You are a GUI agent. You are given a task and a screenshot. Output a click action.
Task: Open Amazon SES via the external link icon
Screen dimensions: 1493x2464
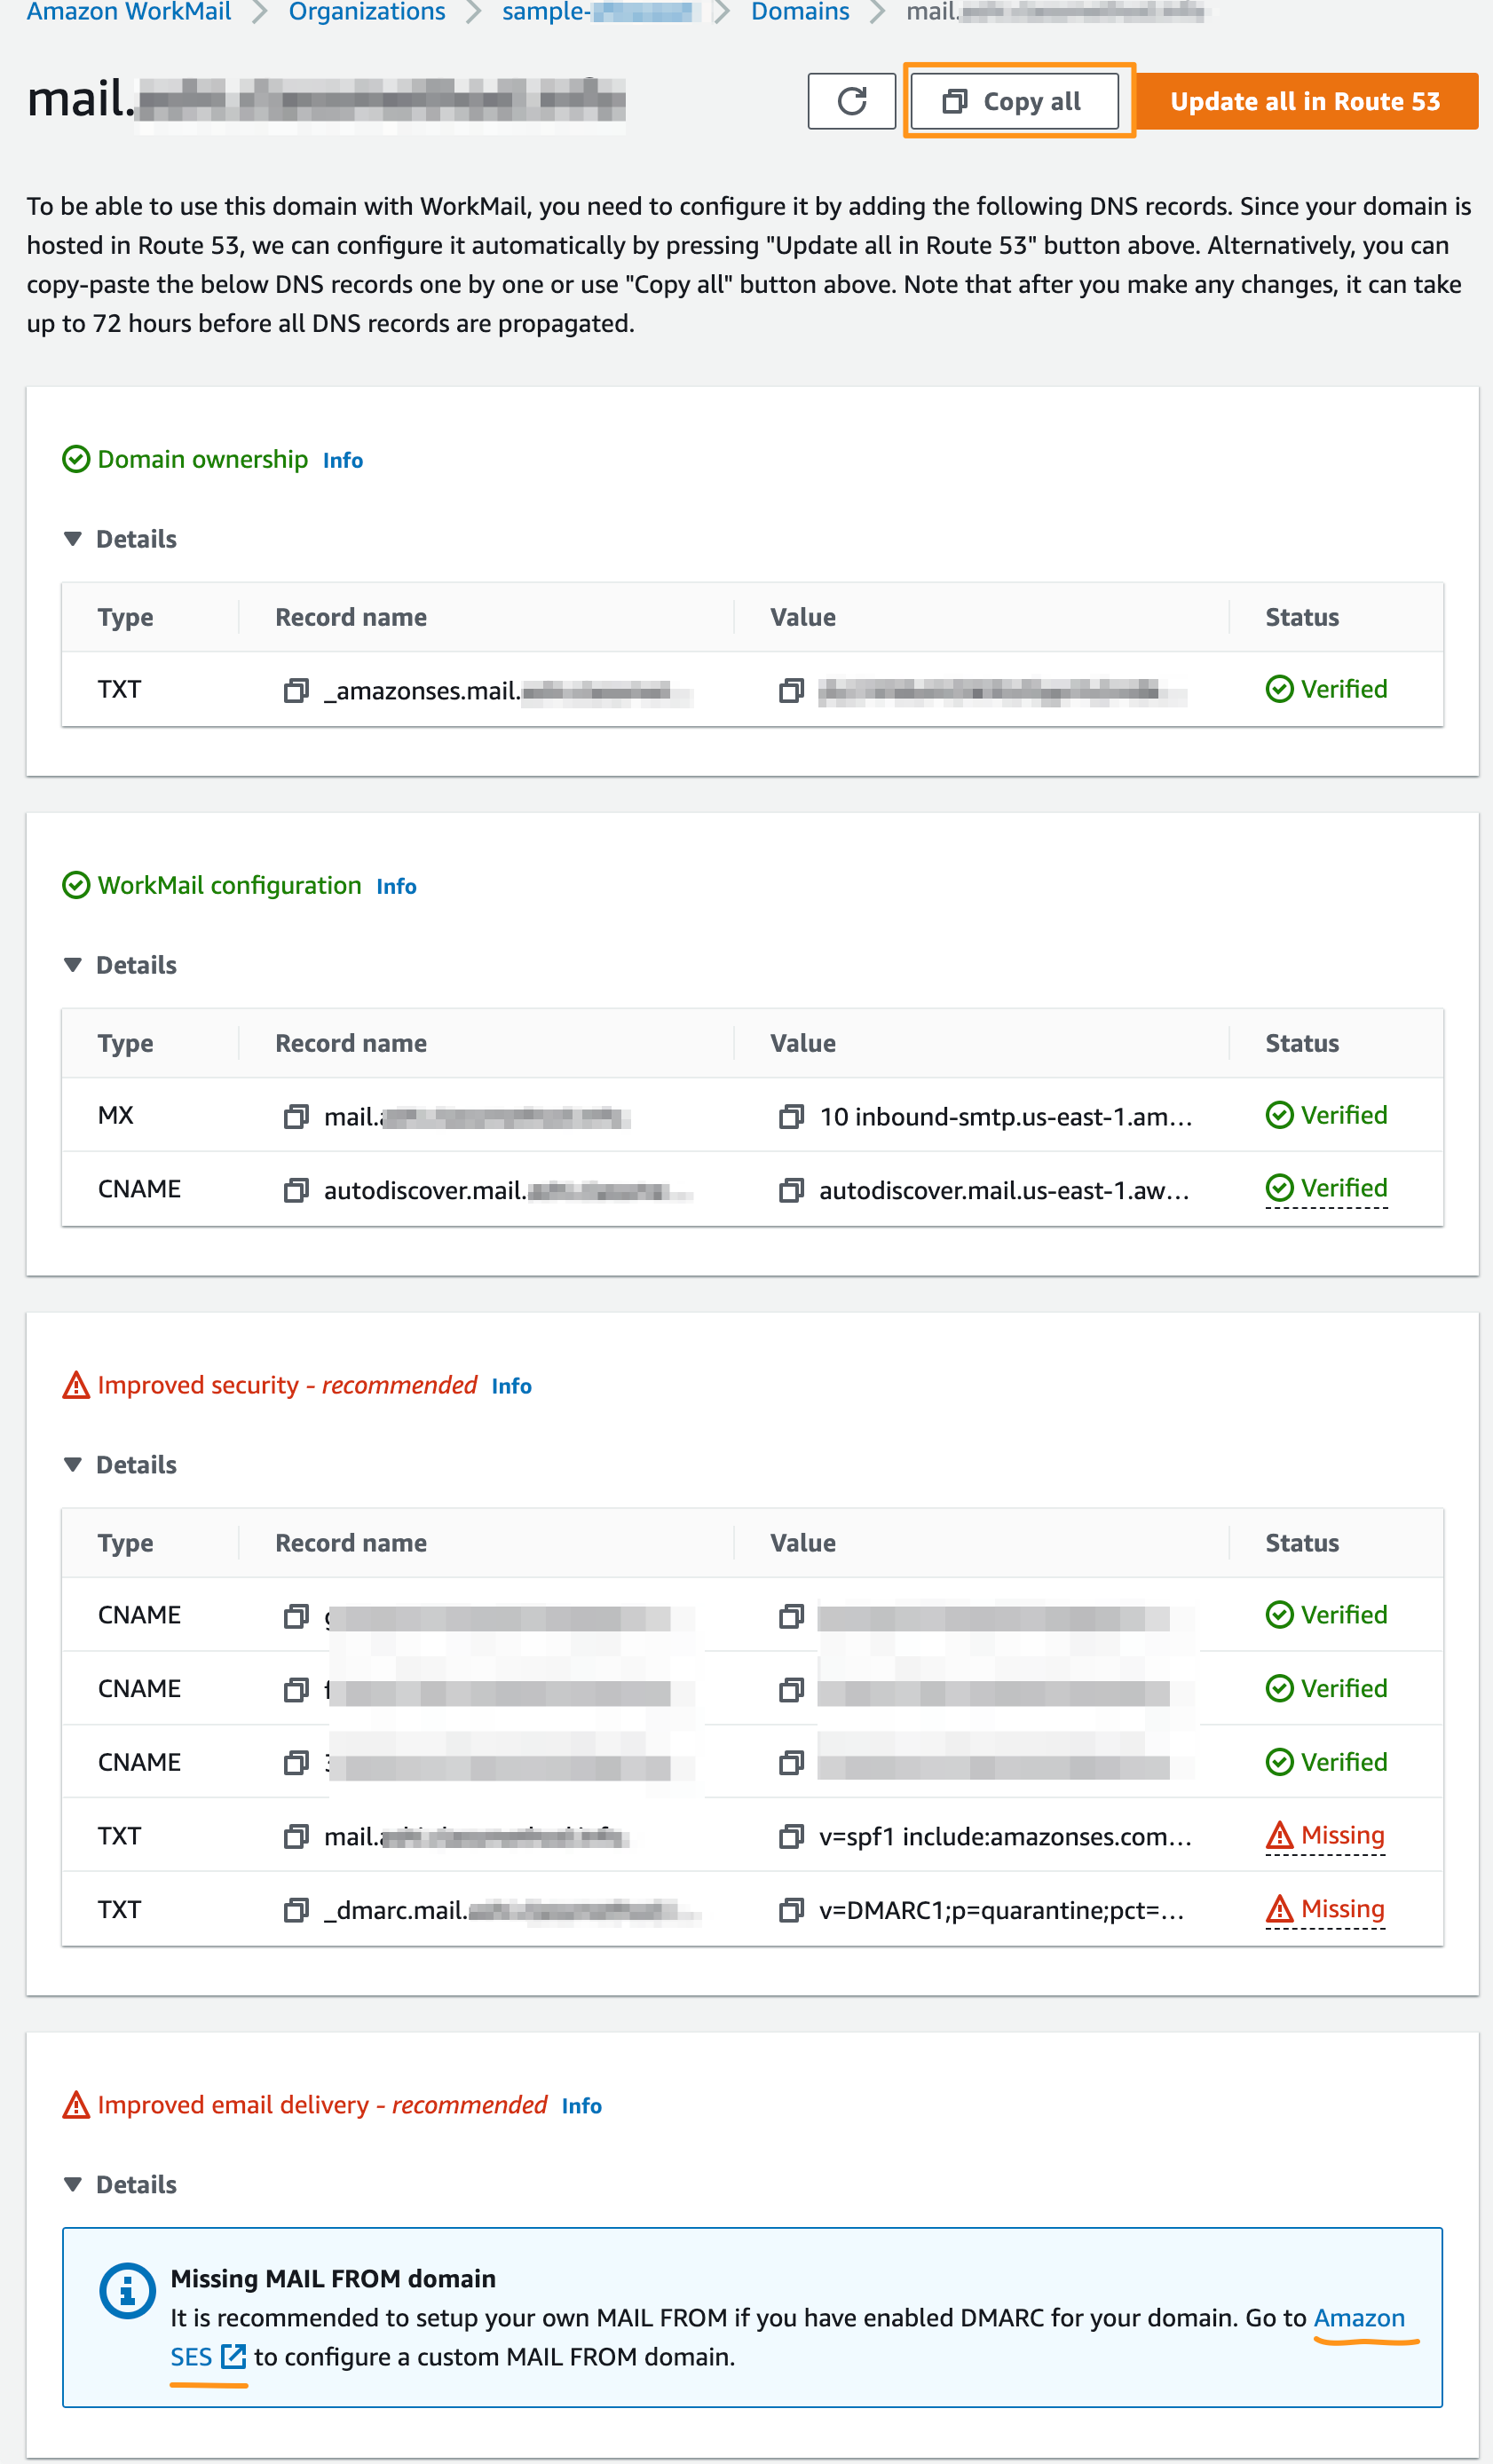(235, 2356)
